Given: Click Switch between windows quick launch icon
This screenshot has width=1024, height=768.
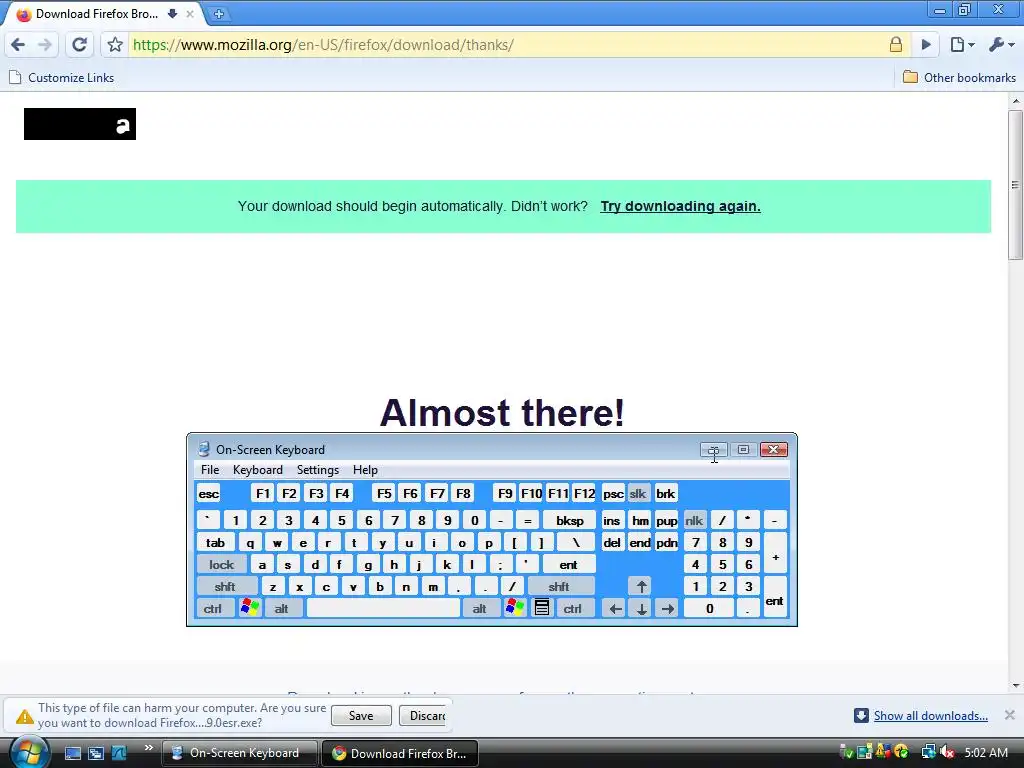Looking at the screenshot, I should [96, 753].
